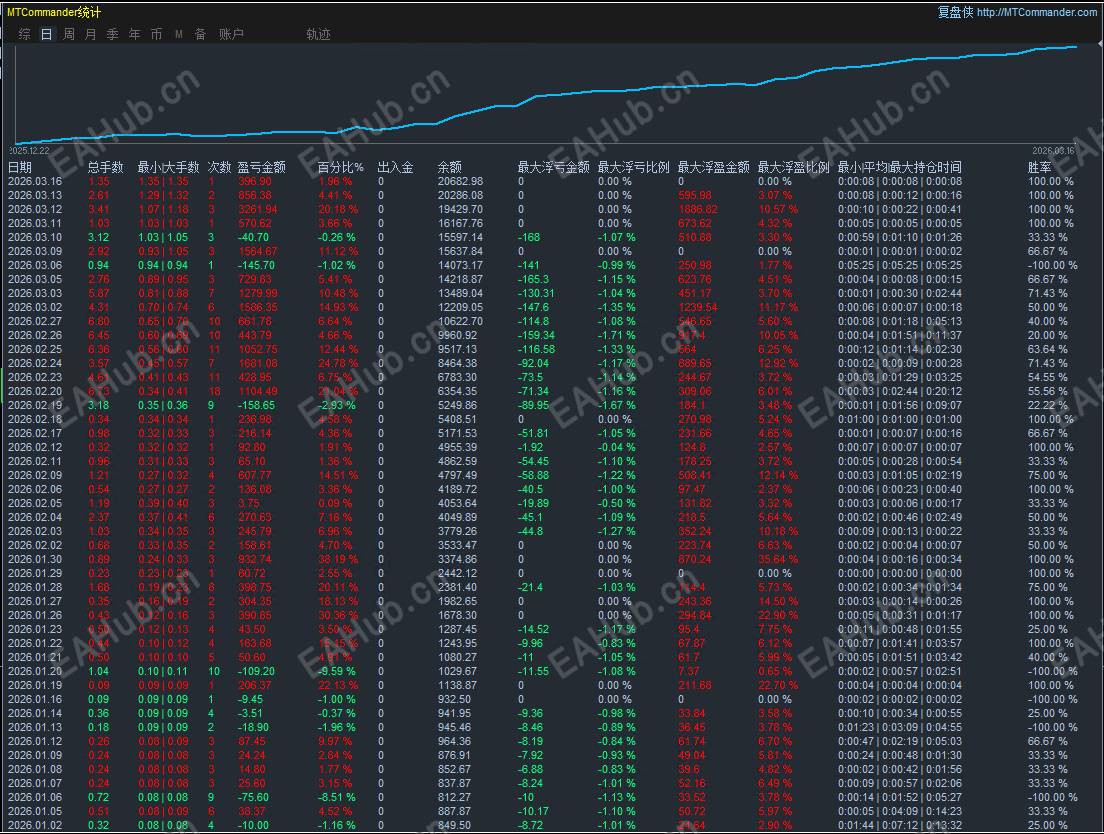The height and width of the screenshot is (834, 1104).
Task: Click loss value -75.60
Action: point(253,797)
